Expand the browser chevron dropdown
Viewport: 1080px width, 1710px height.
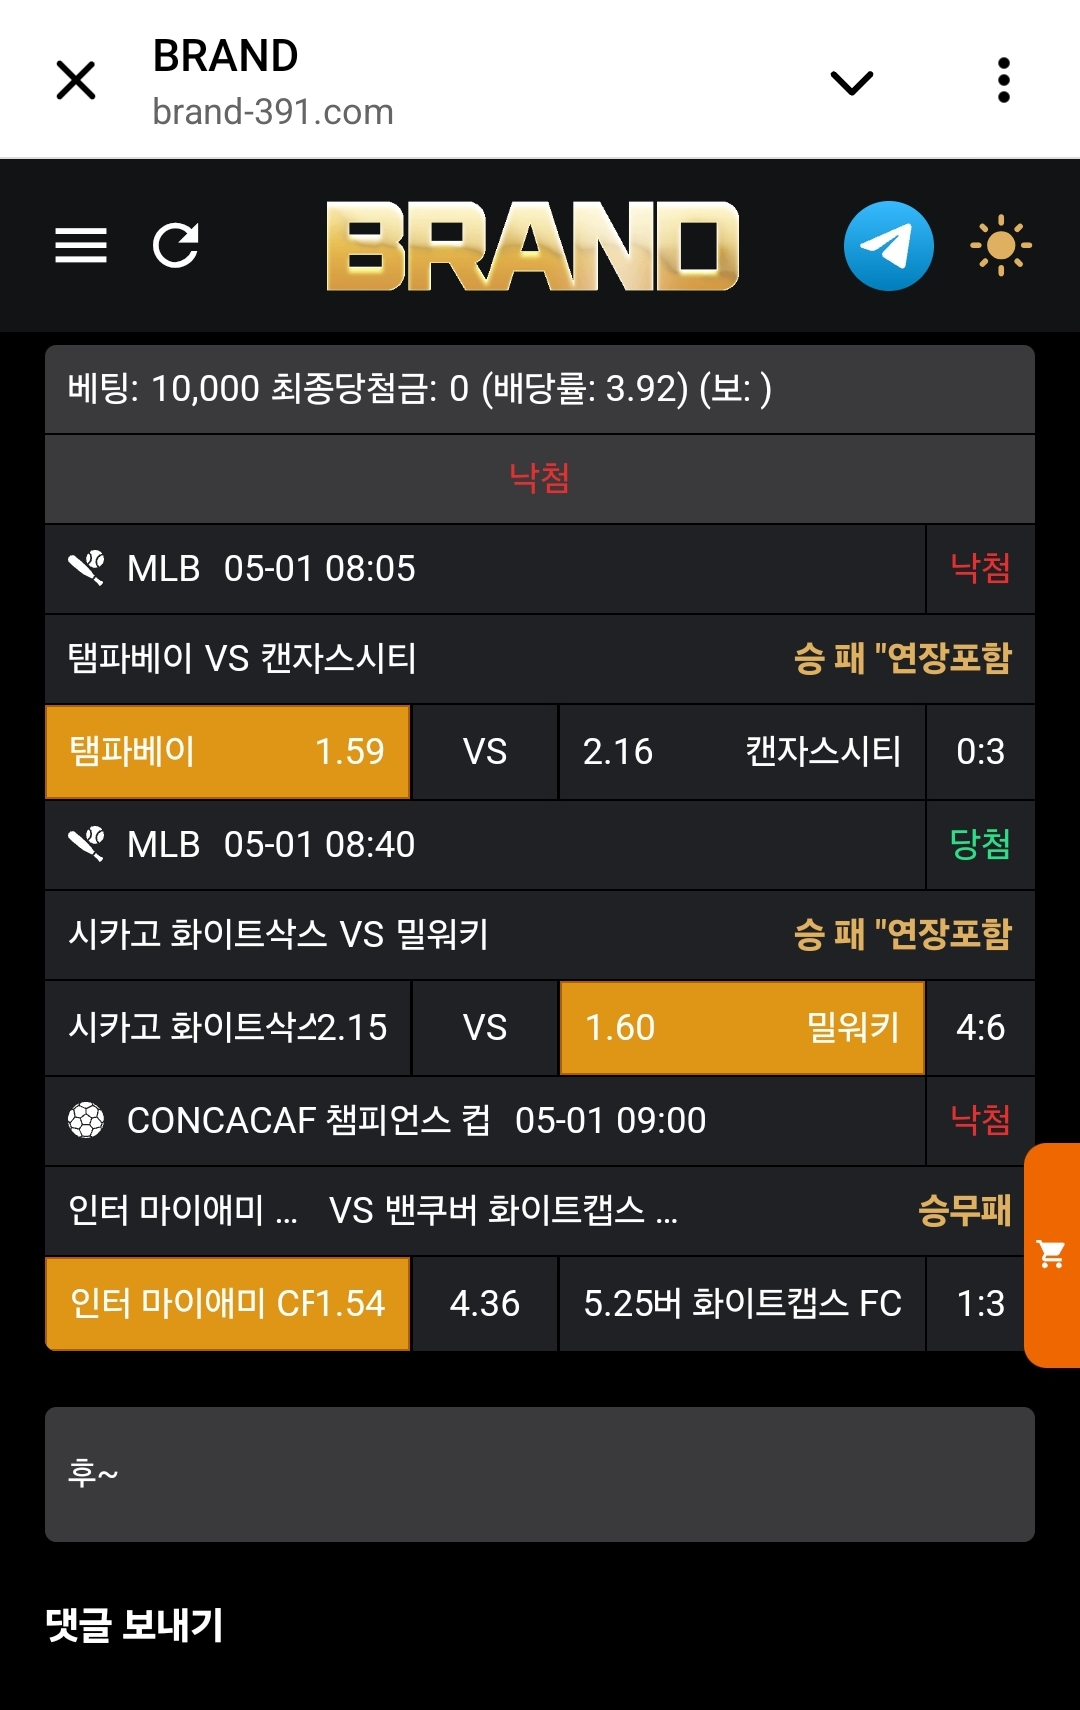click(x=852, y=81)
